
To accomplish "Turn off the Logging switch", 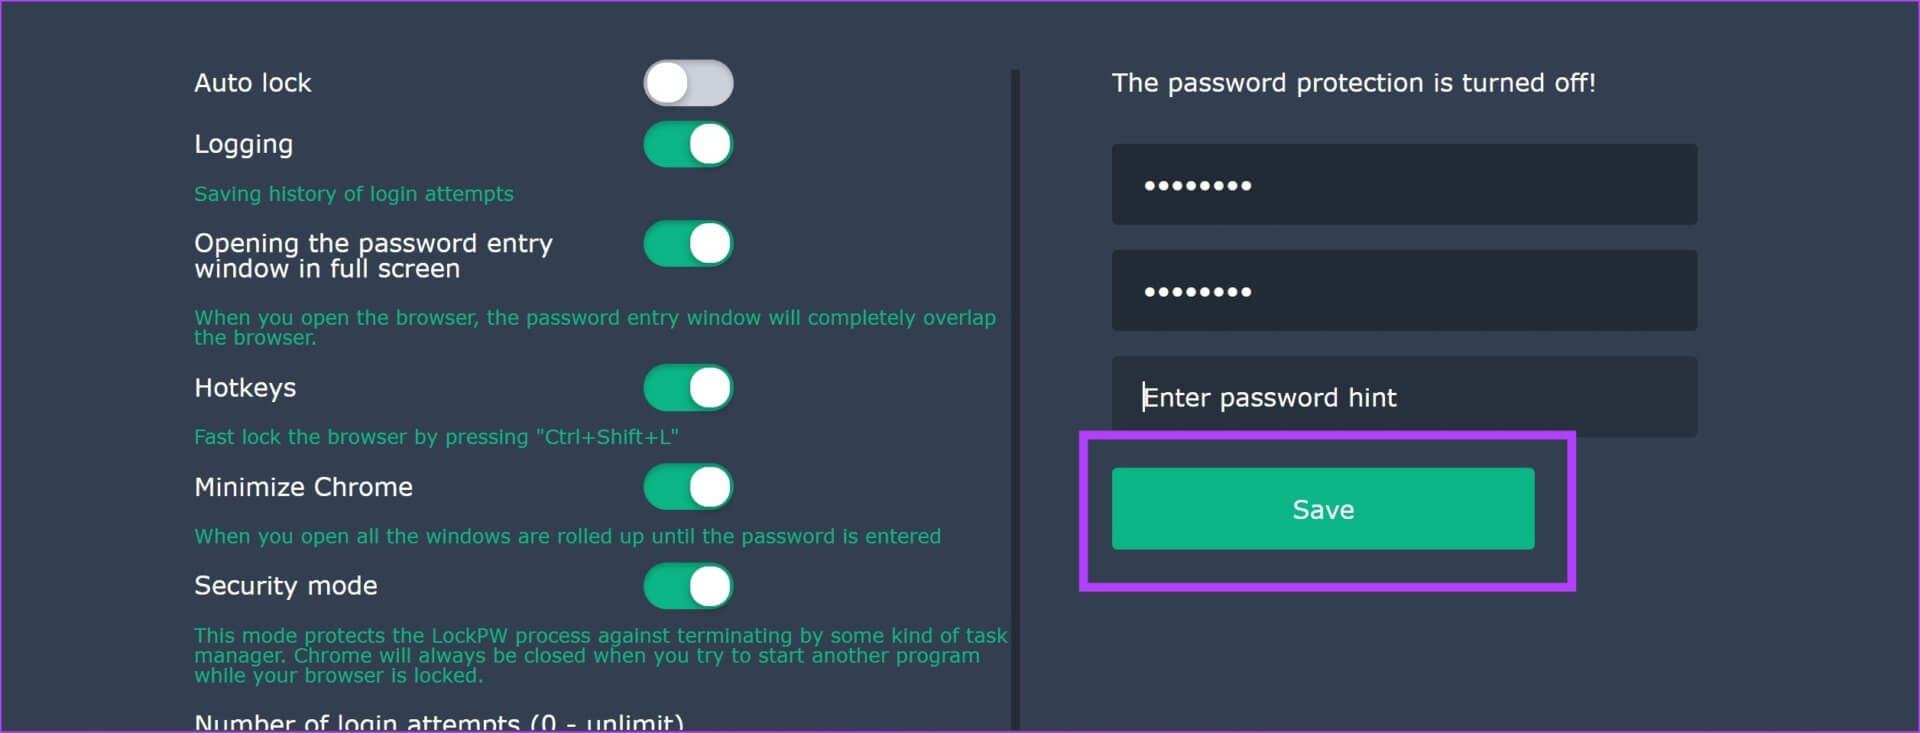I will click(688, 144).
